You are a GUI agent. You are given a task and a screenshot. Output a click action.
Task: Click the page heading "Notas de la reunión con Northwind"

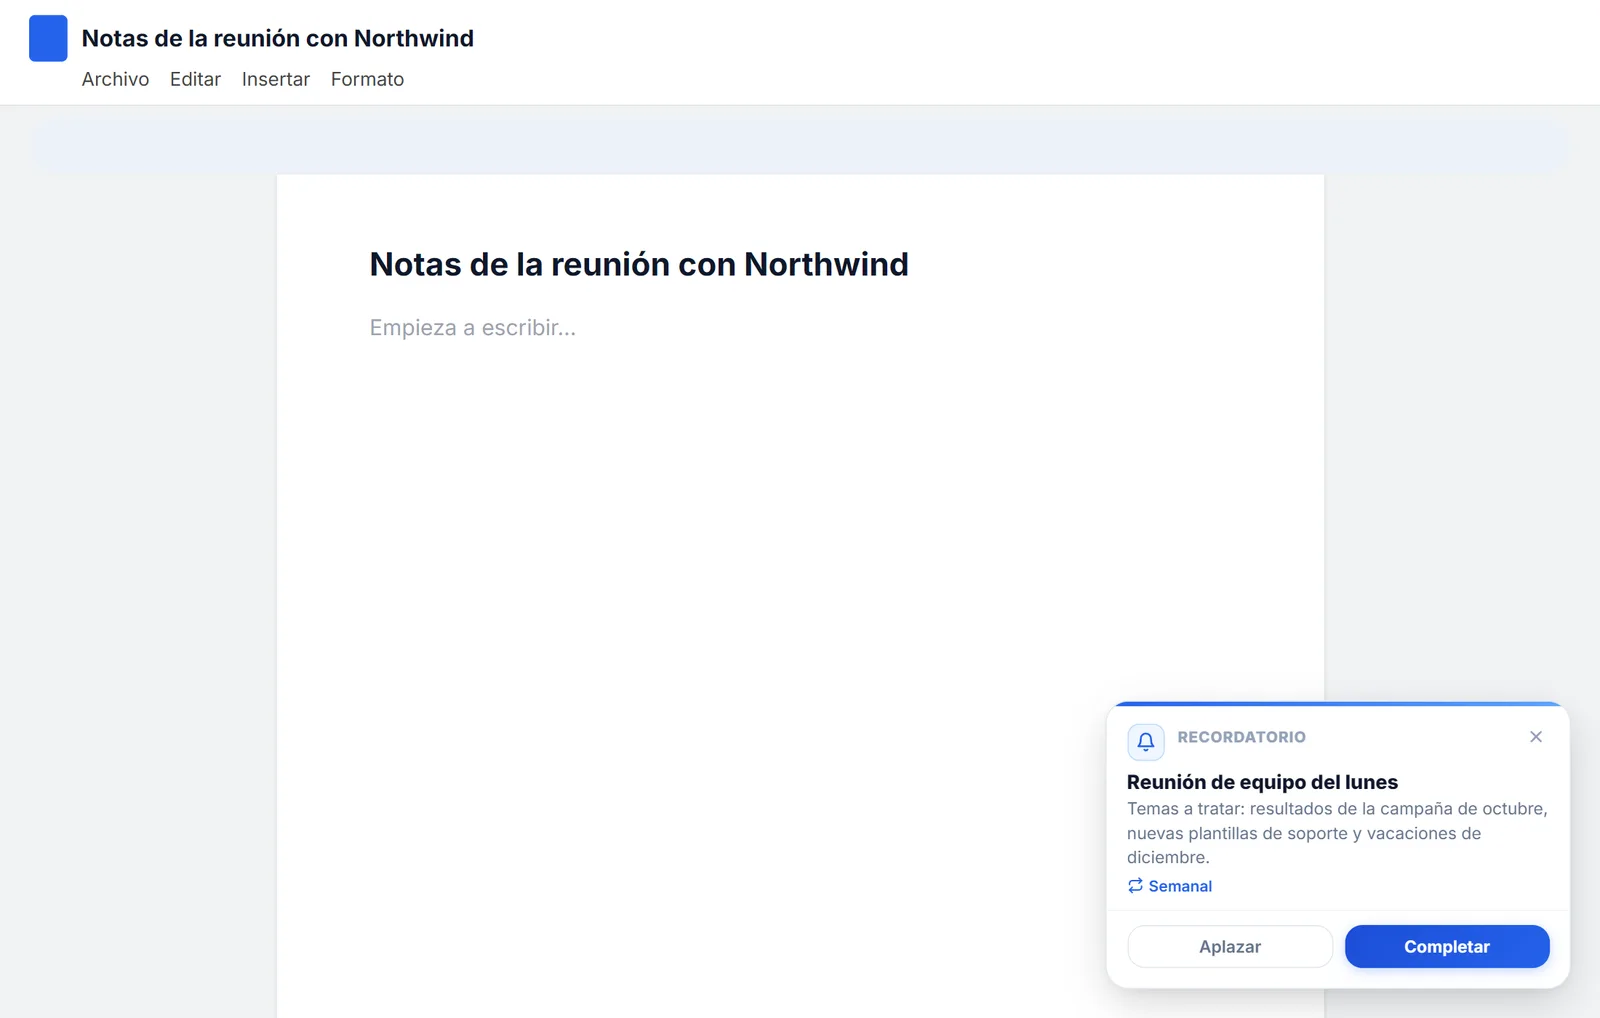click(x=639, y=264)
